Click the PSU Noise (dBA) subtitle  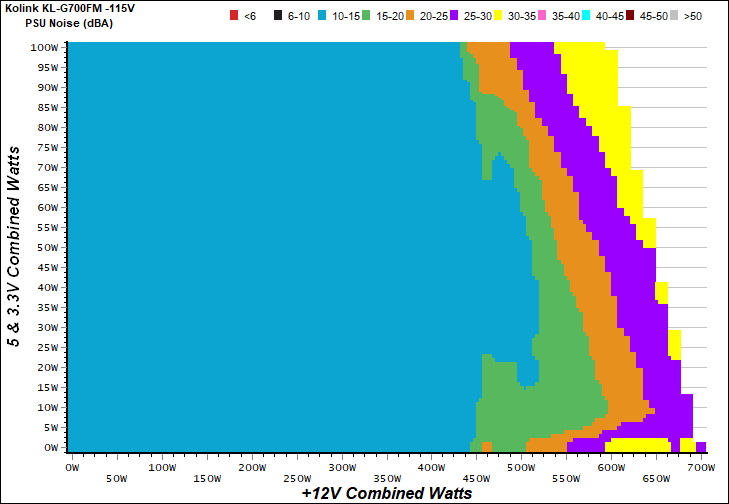click(68, 24)
